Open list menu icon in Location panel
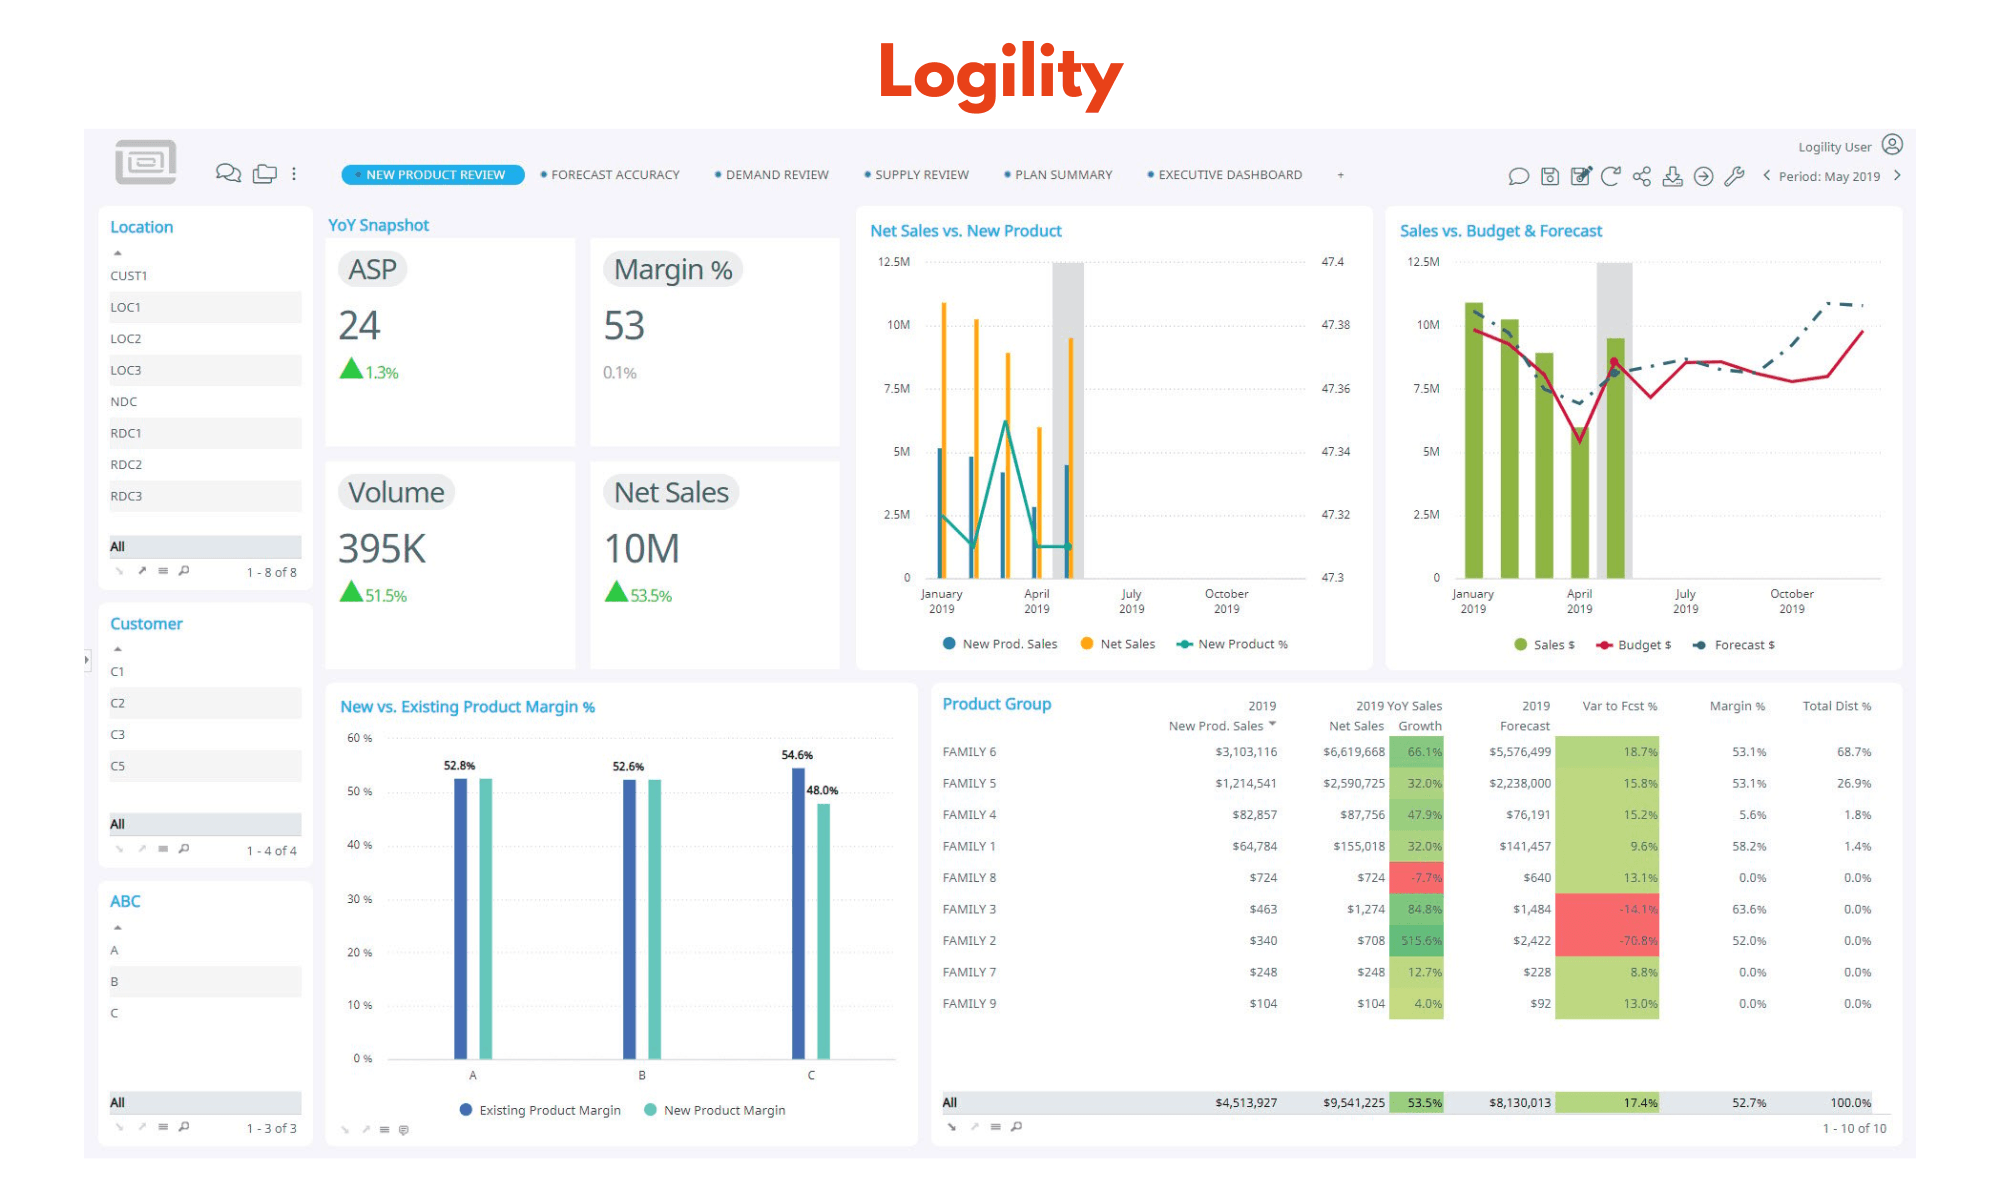 [163, 571]
